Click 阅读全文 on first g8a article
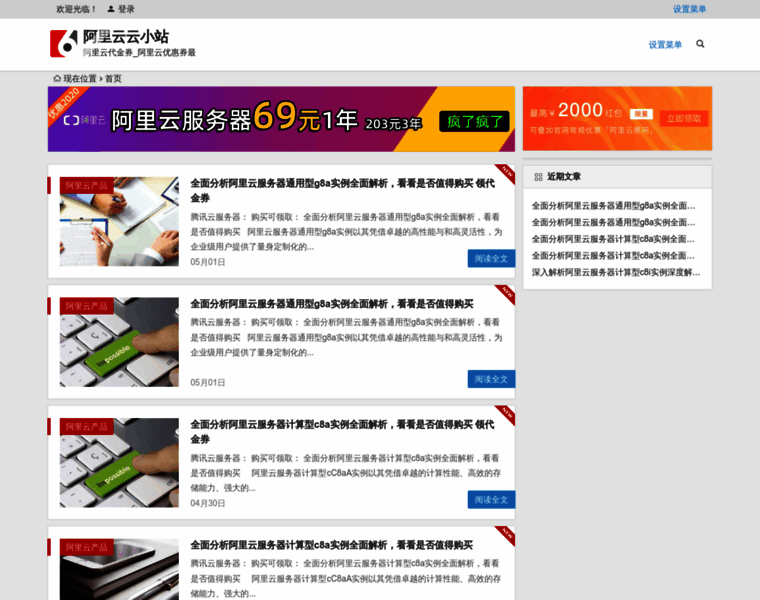 pyautogui.click(x=491, y=259)
